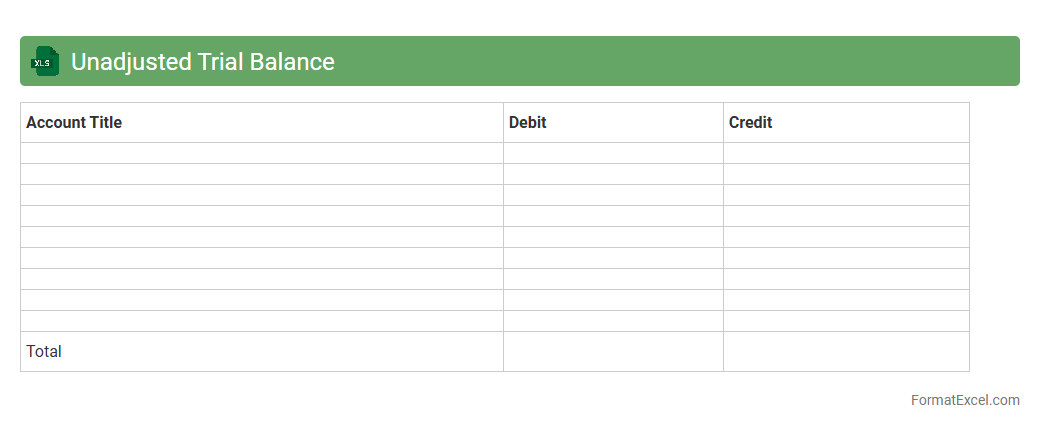Select first blank Credit cell

coord(846,153)
